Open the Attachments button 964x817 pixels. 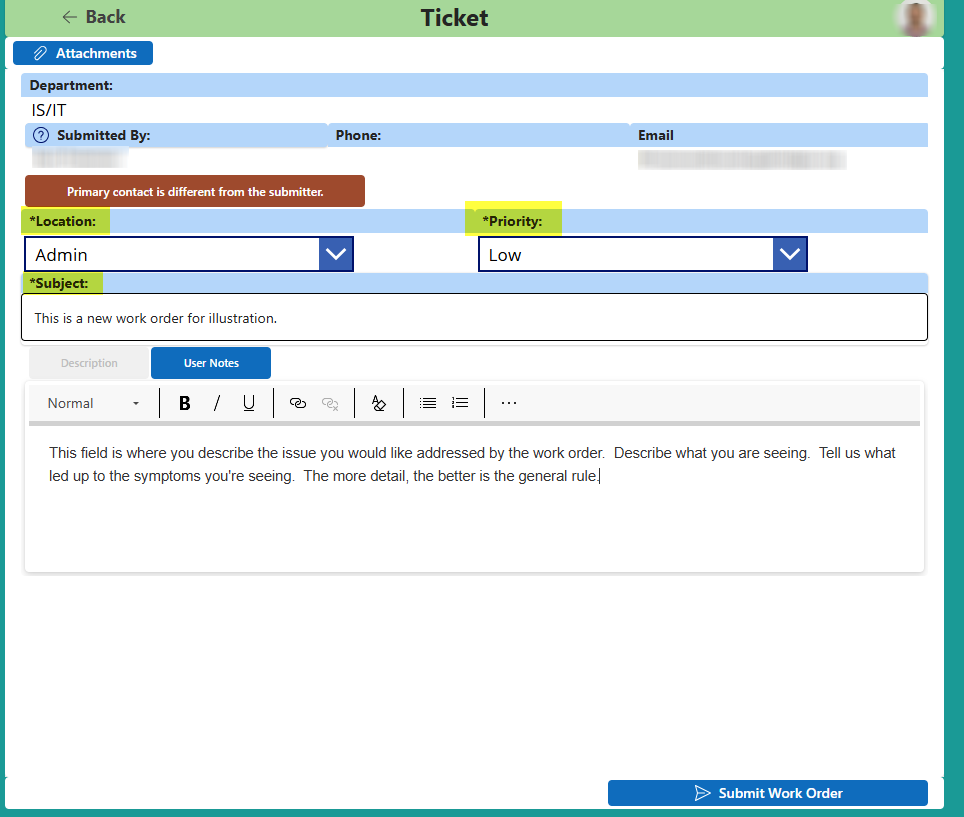tap(83, 53)
